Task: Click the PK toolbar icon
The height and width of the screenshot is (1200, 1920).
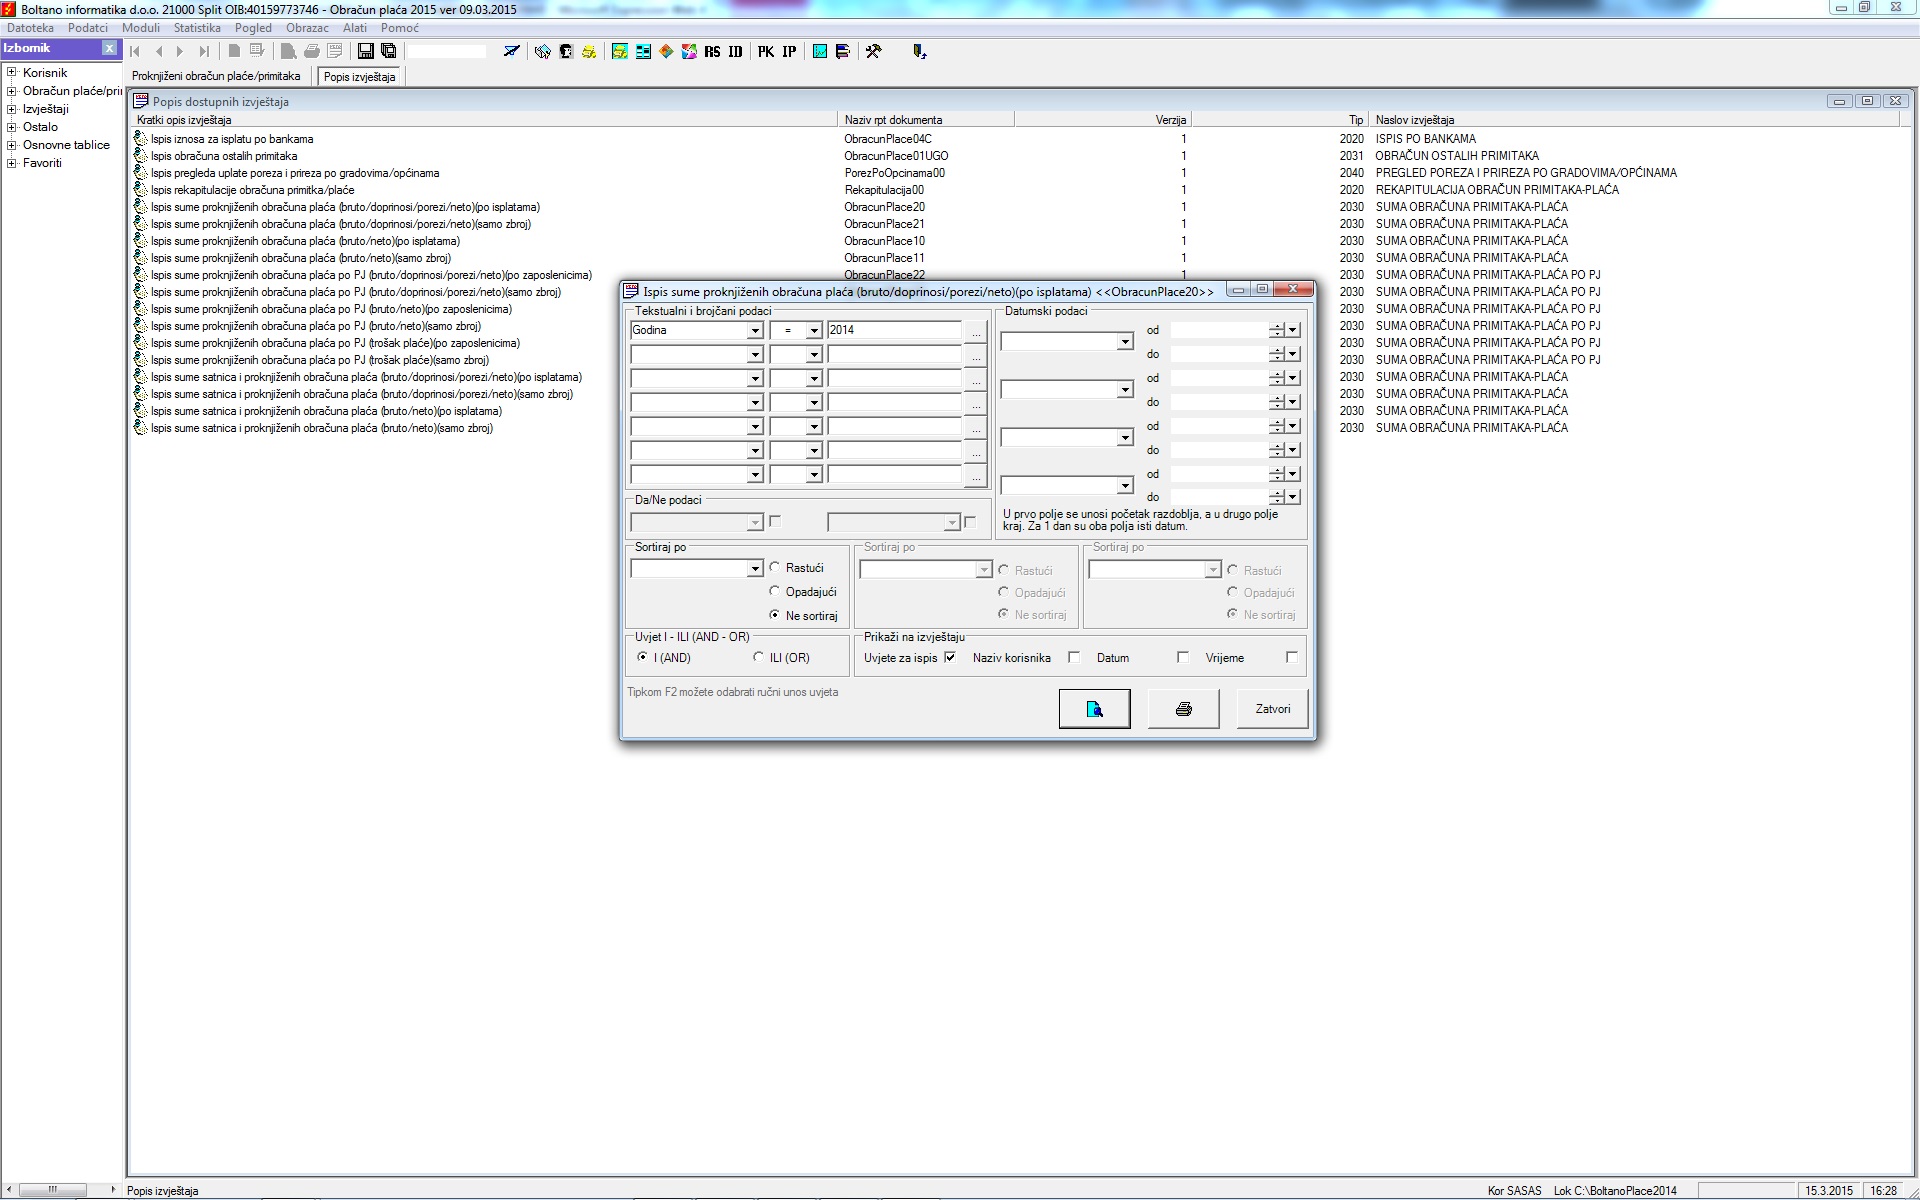Action: point(765,51)
